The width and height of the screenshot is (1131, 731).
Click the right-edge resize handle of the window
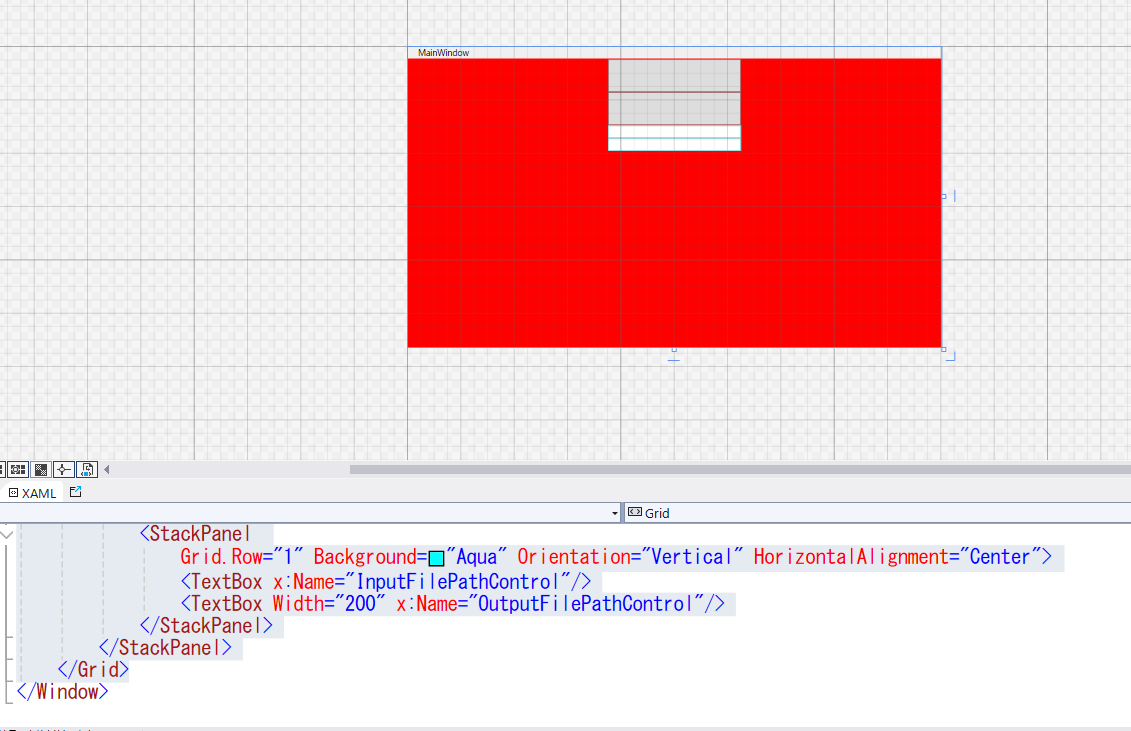(943, 196)
